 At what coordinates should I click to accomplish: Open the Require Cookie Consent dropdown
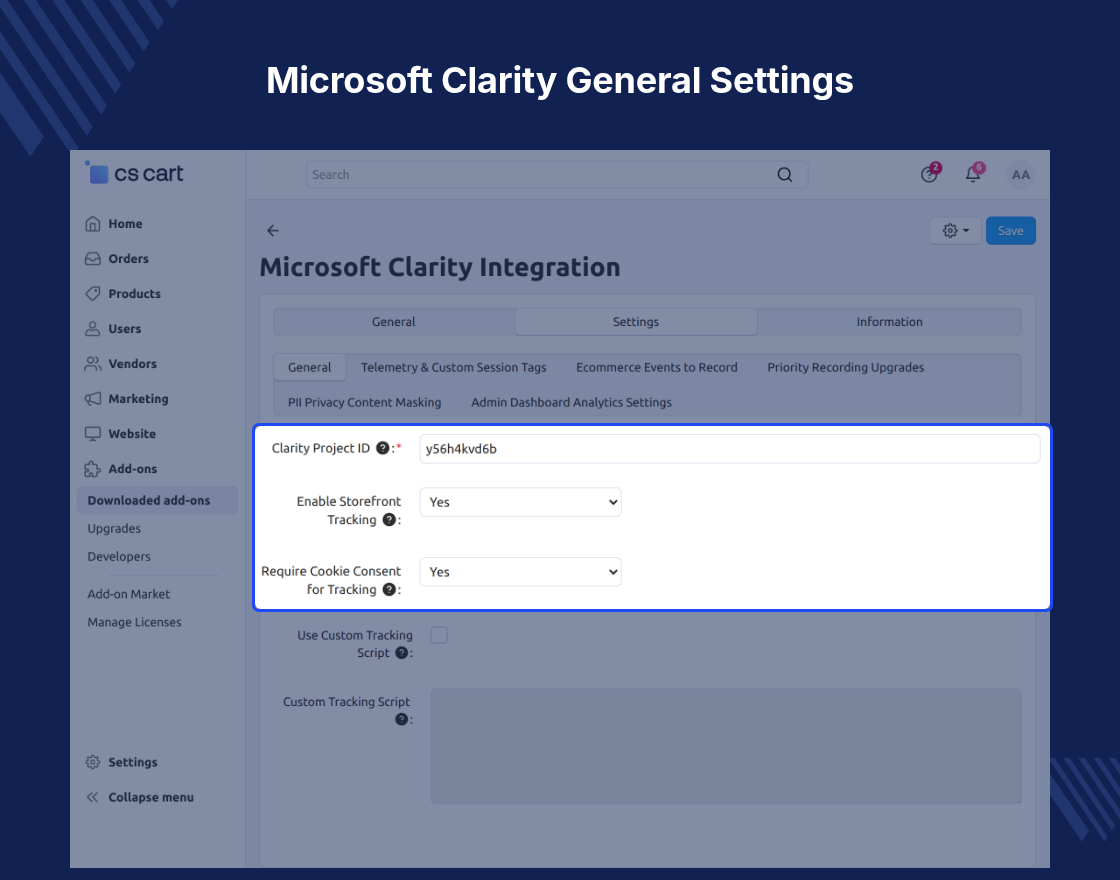[520, 572]
